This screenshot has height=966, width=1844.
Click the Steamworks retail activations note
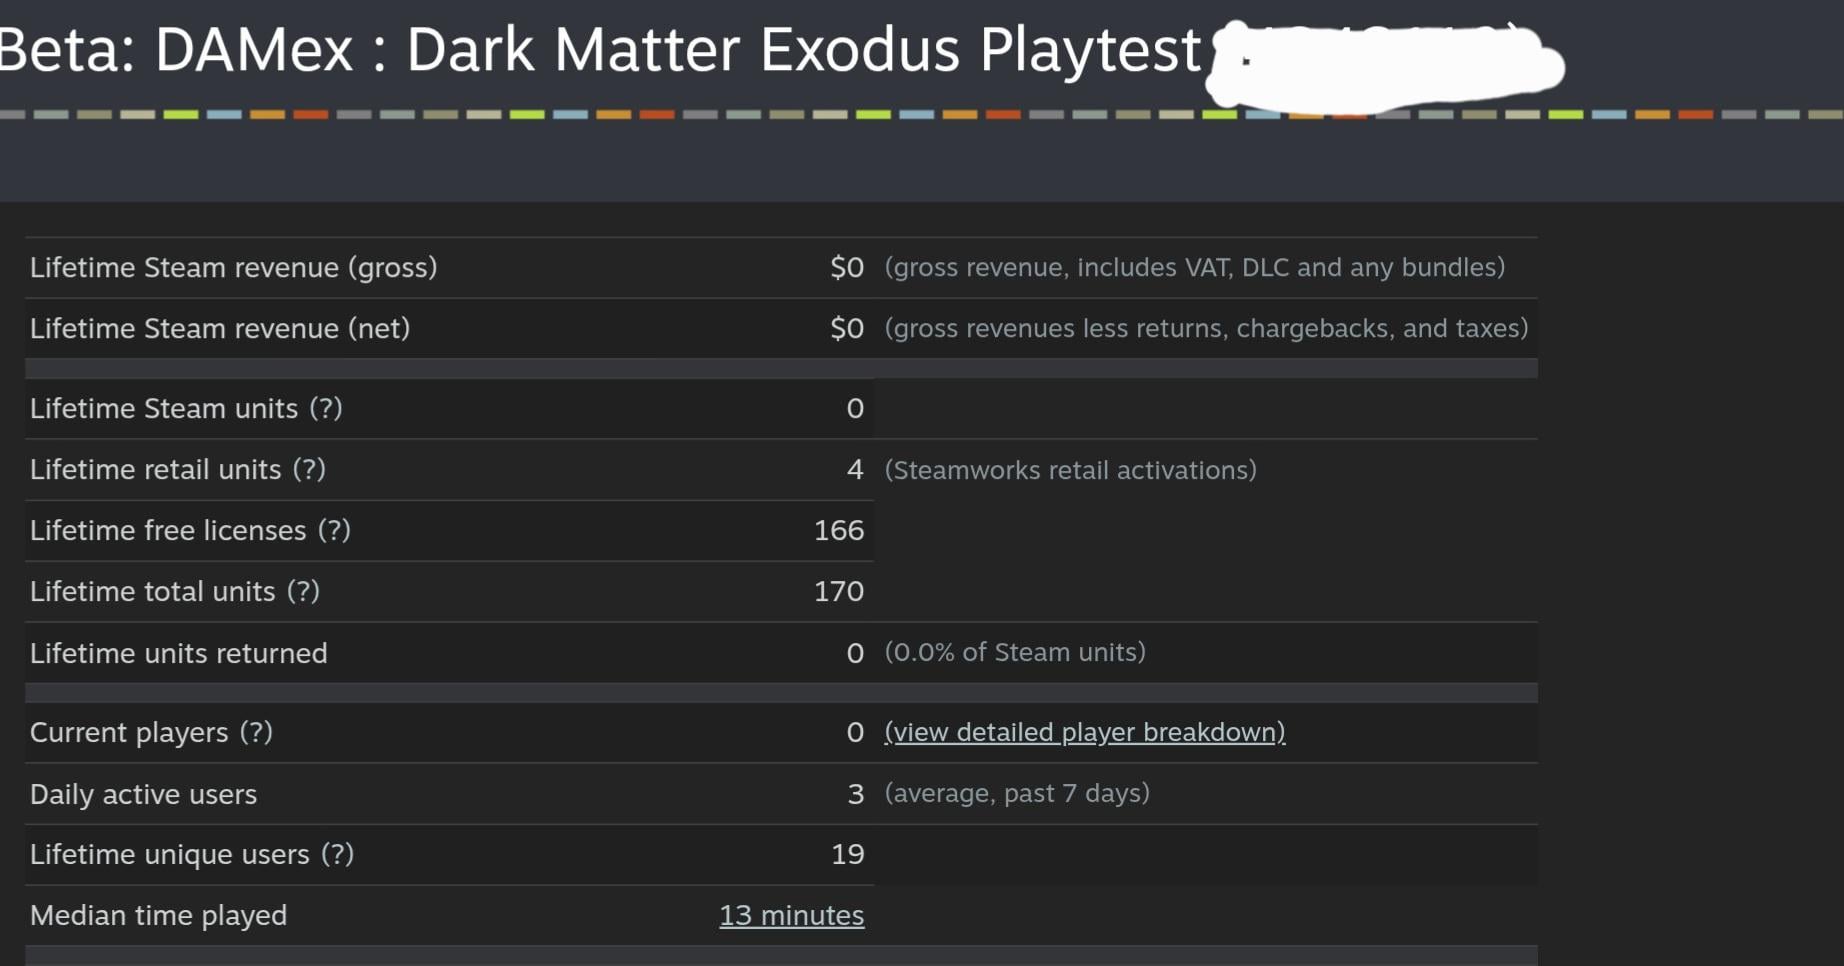pyautogui.click(x=1070, y=470)
